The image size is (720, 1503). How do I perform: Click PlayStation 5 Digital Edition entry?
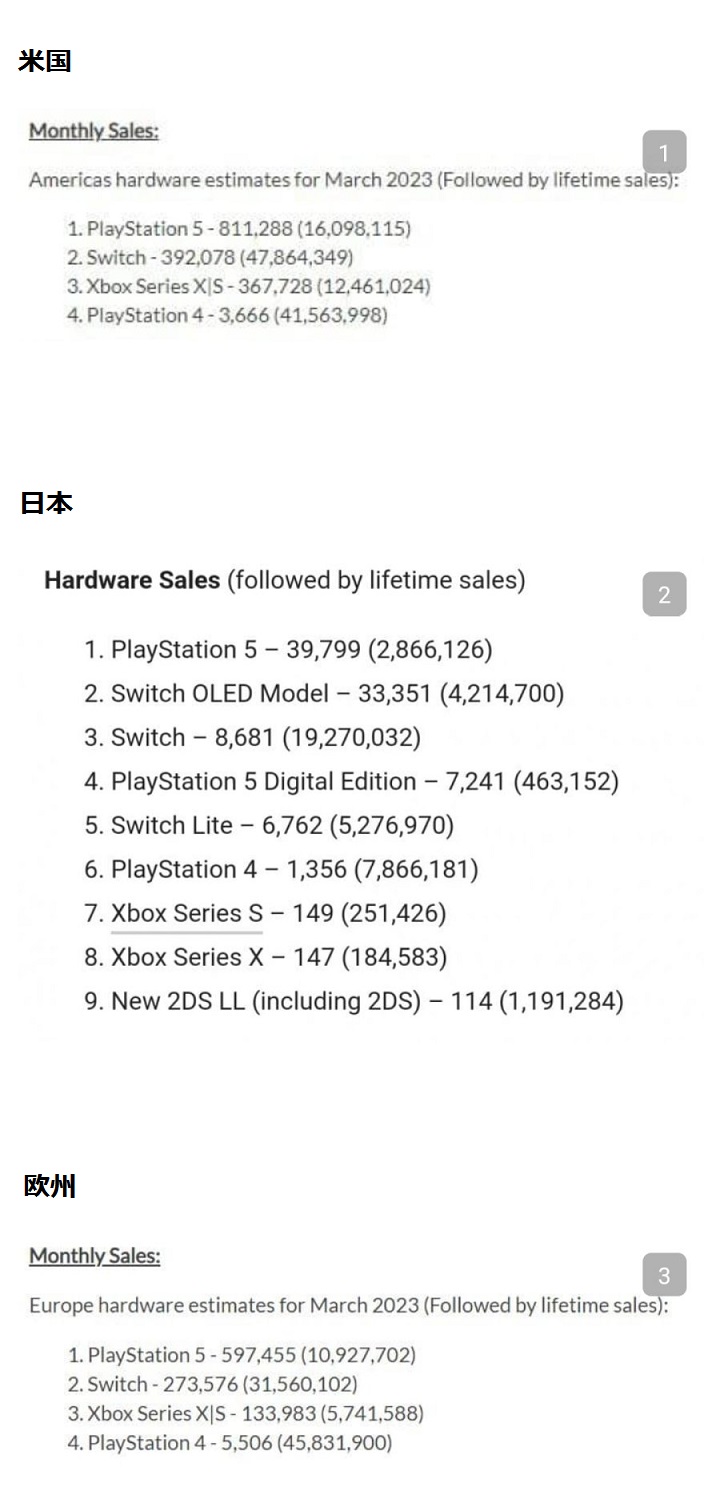click(364, 782)
